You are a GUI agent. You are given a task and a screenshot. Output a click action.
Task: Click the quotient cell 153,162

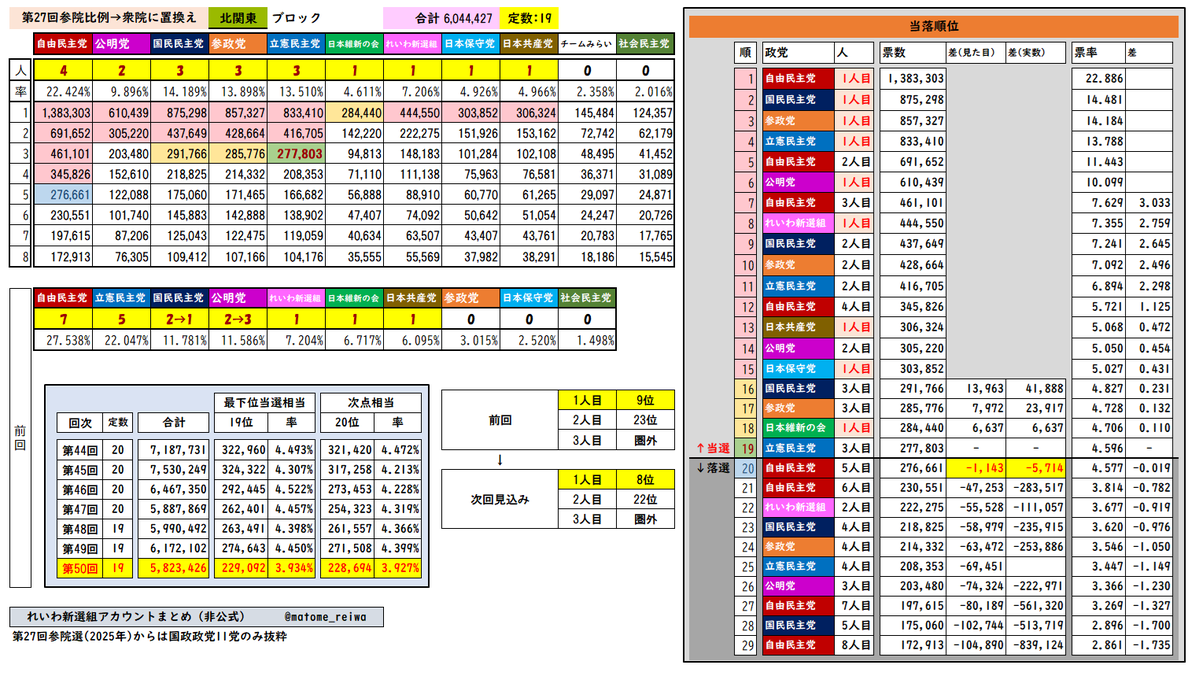(528, 133)
